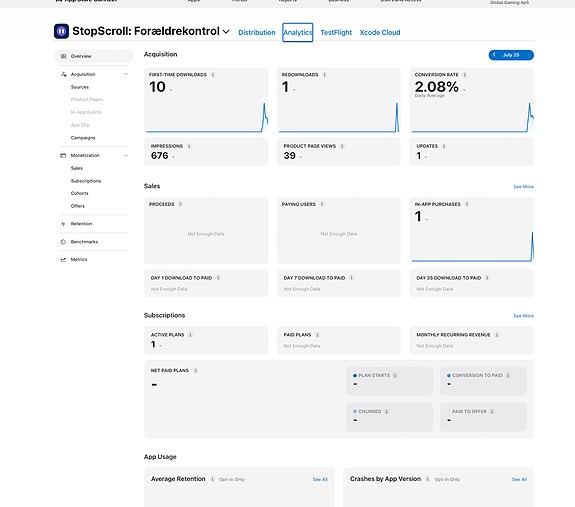Open Sales under Monetization
Screen dimensions: 575x507
point(77,168)
